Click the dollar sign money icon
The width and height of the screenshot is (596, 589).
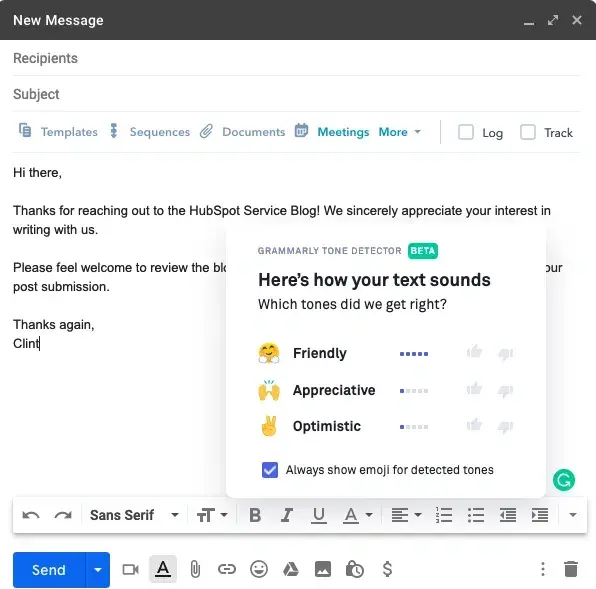point(387,569)
